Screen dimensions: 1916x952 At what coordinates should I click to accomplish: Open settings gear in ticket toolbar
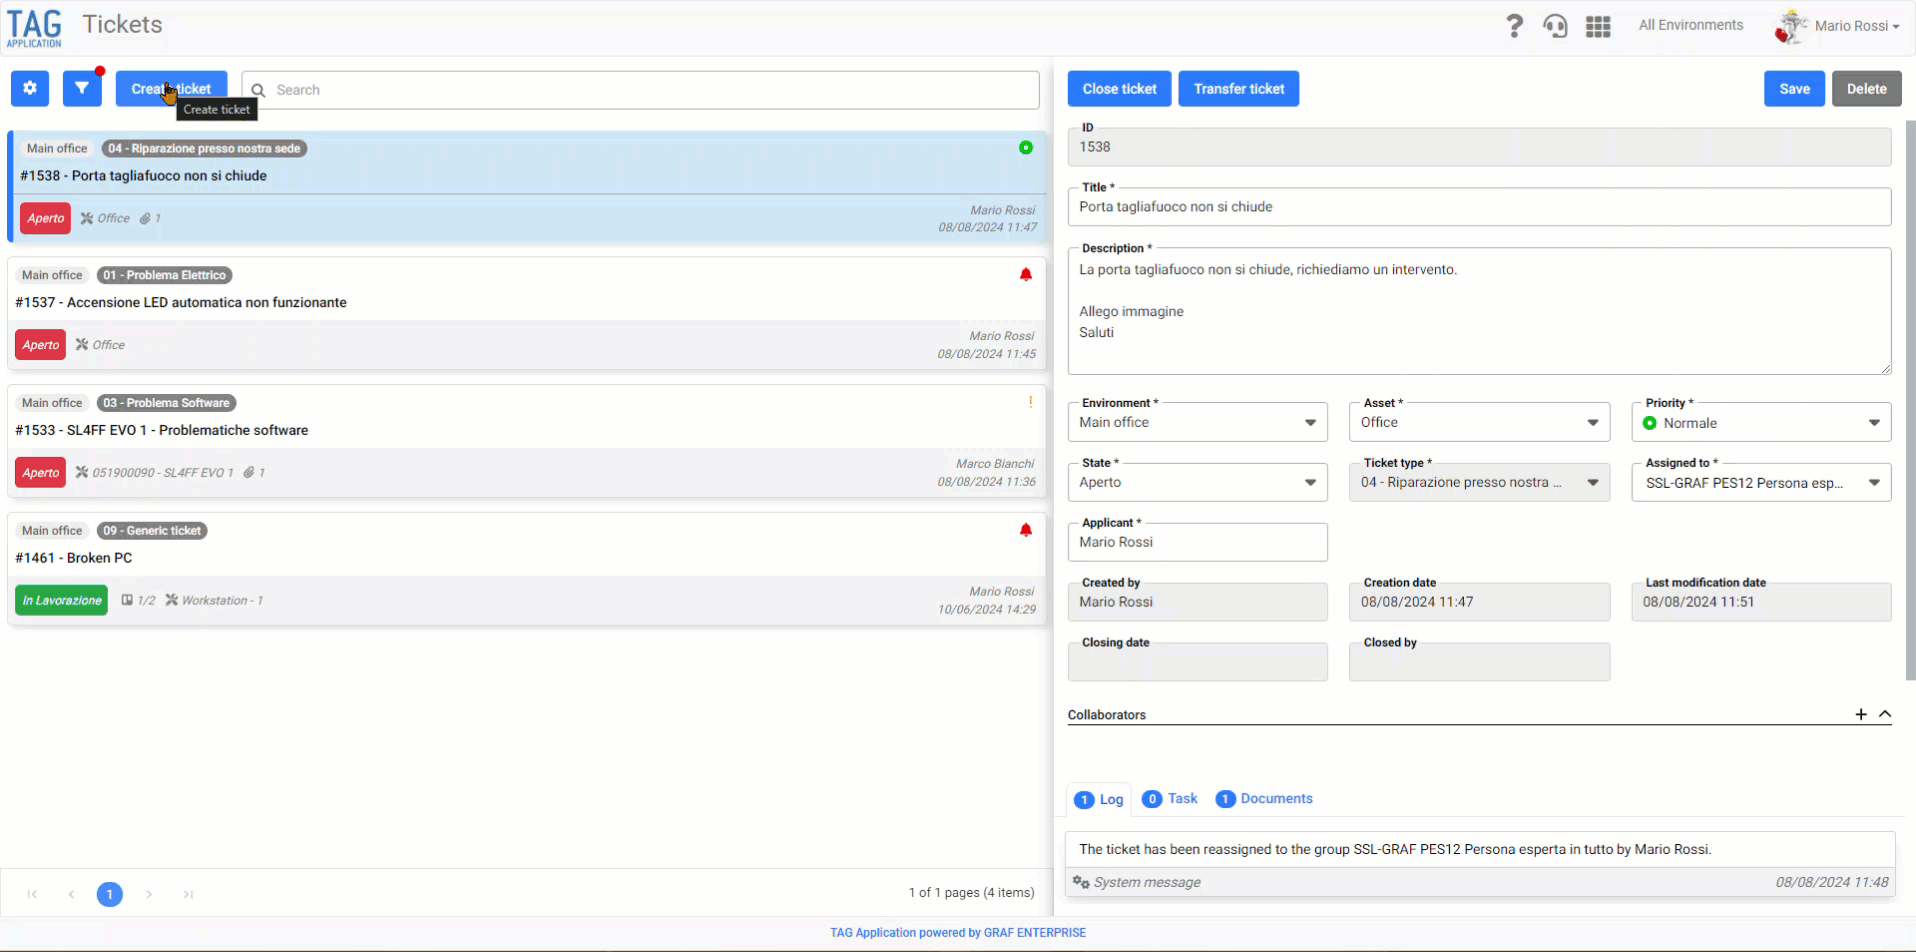click(30, 88)
